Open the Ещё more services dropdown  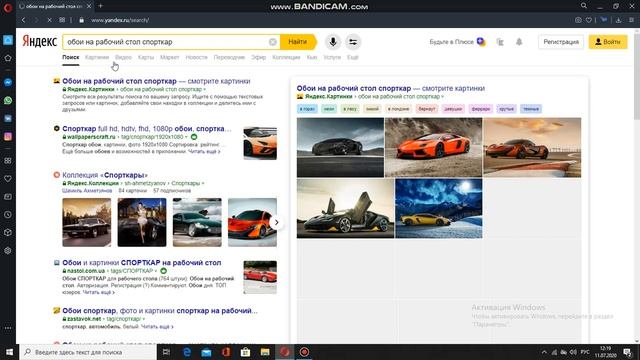point(353,57)
